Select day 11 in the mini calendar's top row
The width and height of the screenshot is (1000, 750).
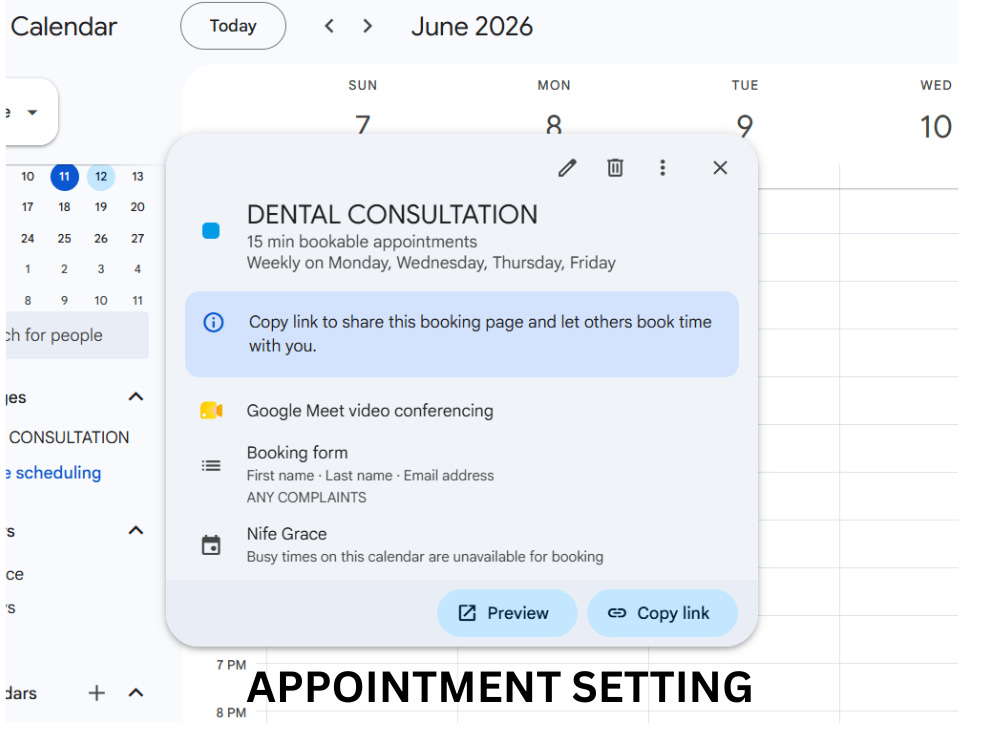pos(64,177)
